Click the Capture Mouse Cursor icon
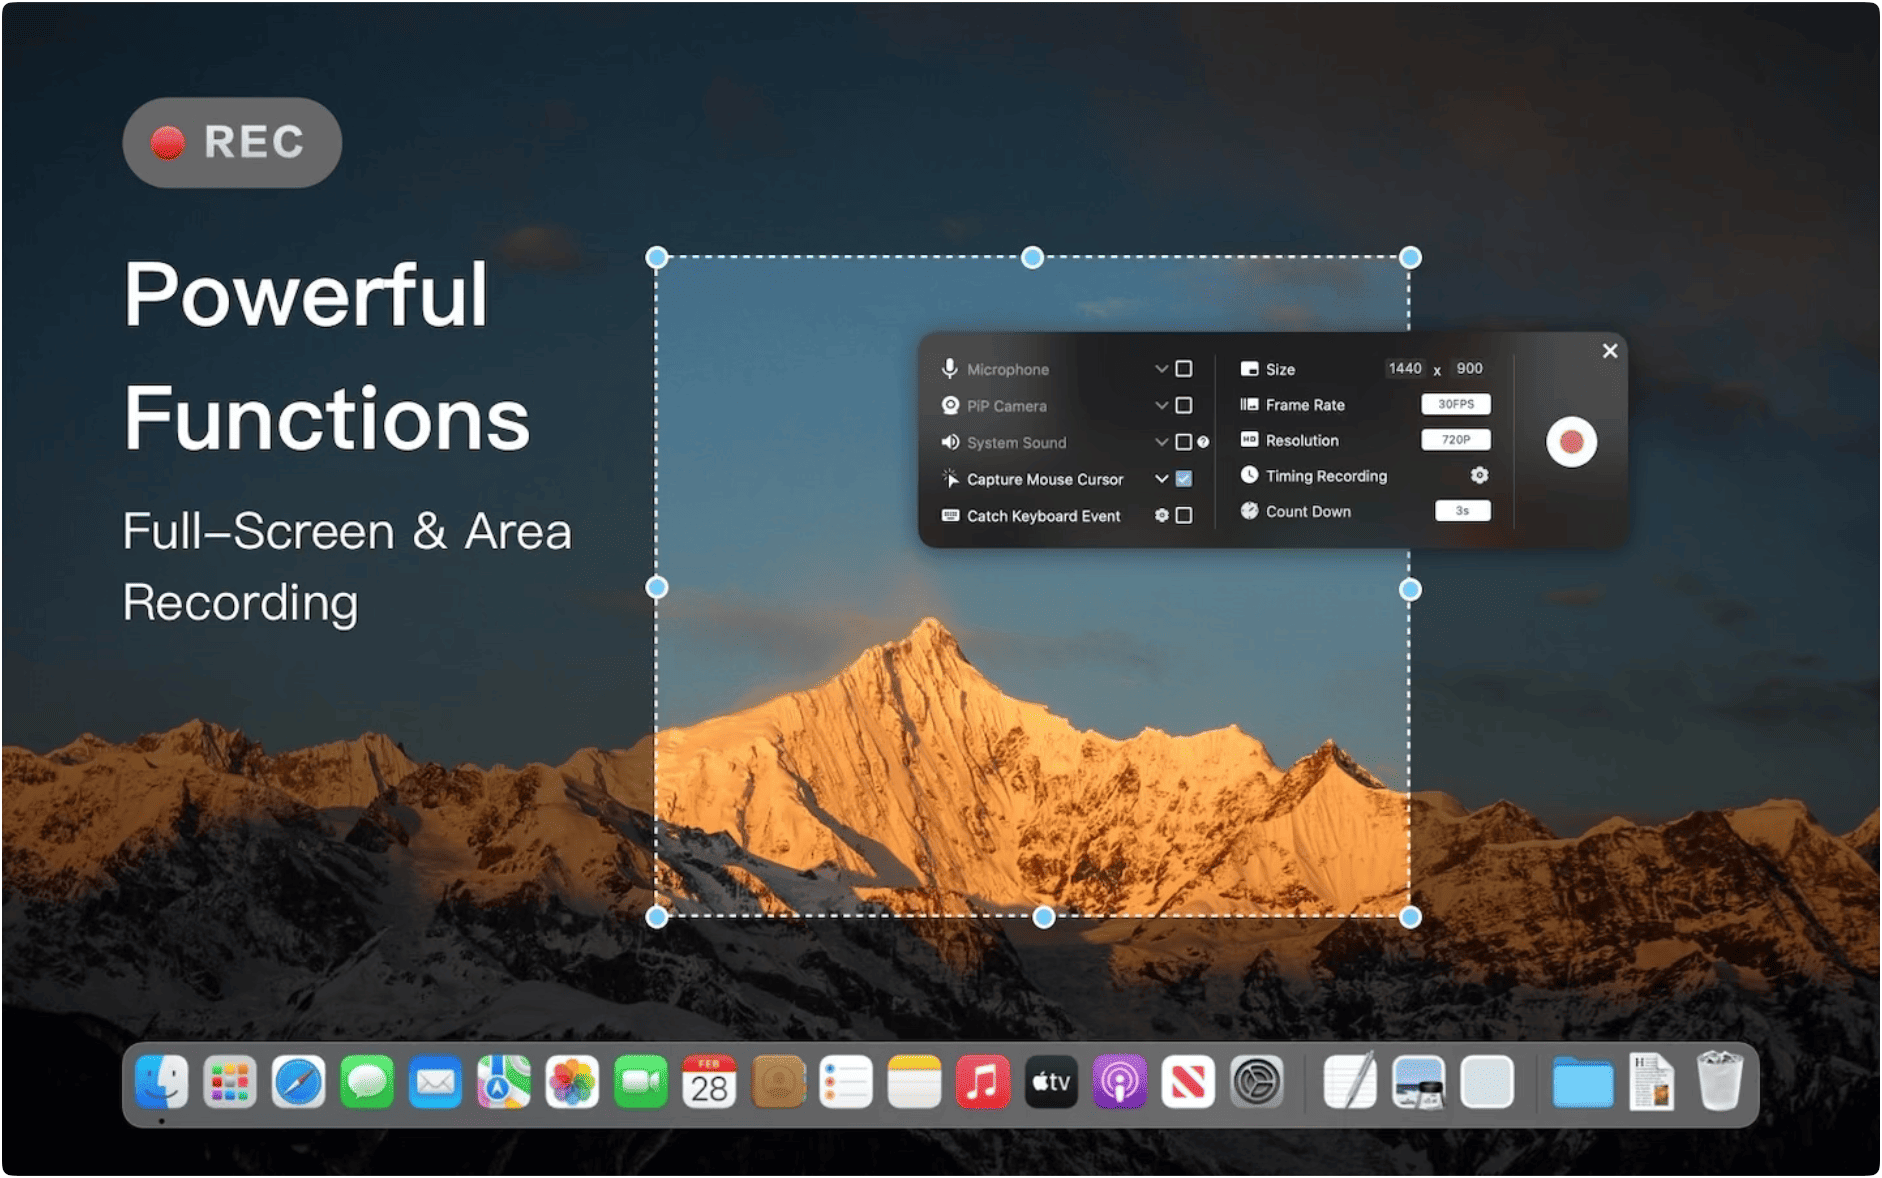This screenshot has width=1882, height=1178. [x=950, y=478]
